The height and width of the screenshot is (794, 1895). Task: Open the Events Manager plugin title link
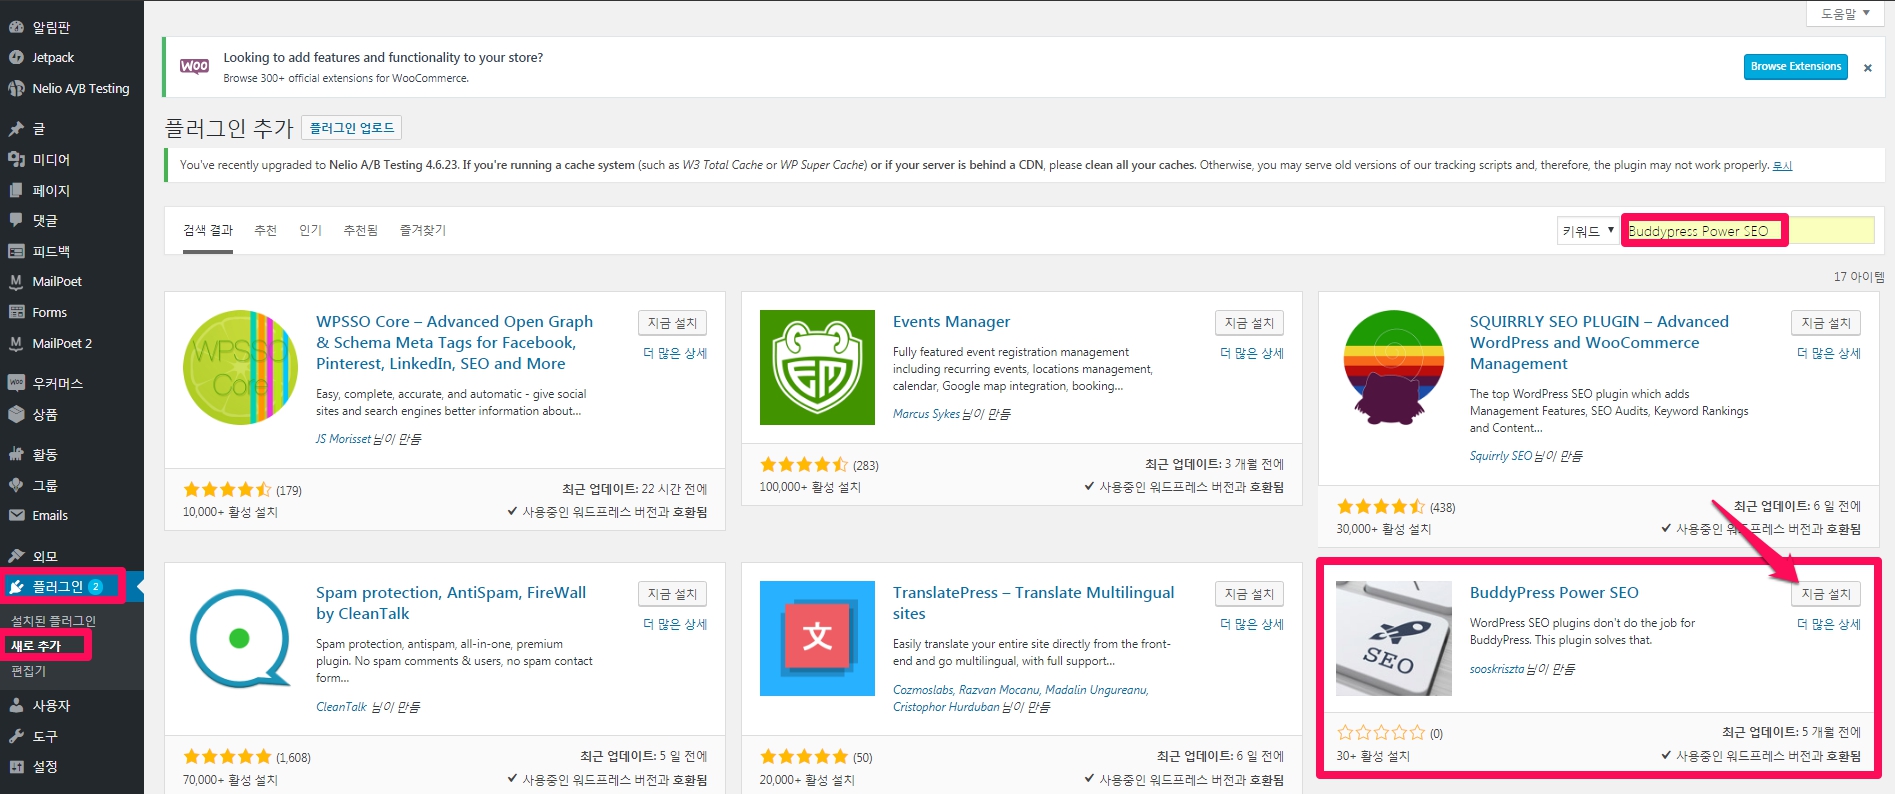[951, 322]
